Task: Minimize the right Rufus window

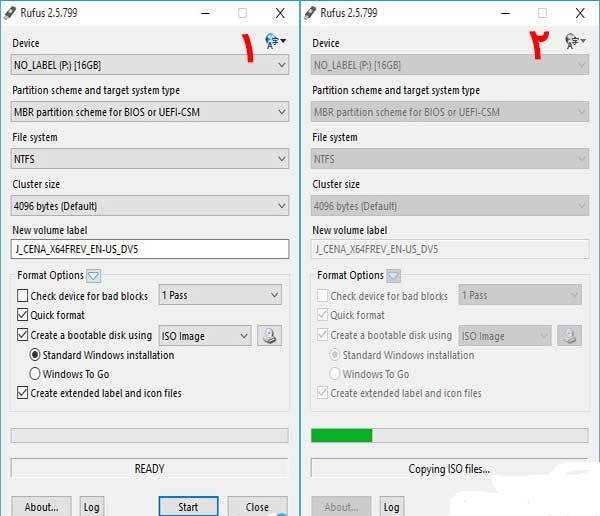Action: [506, 13]
